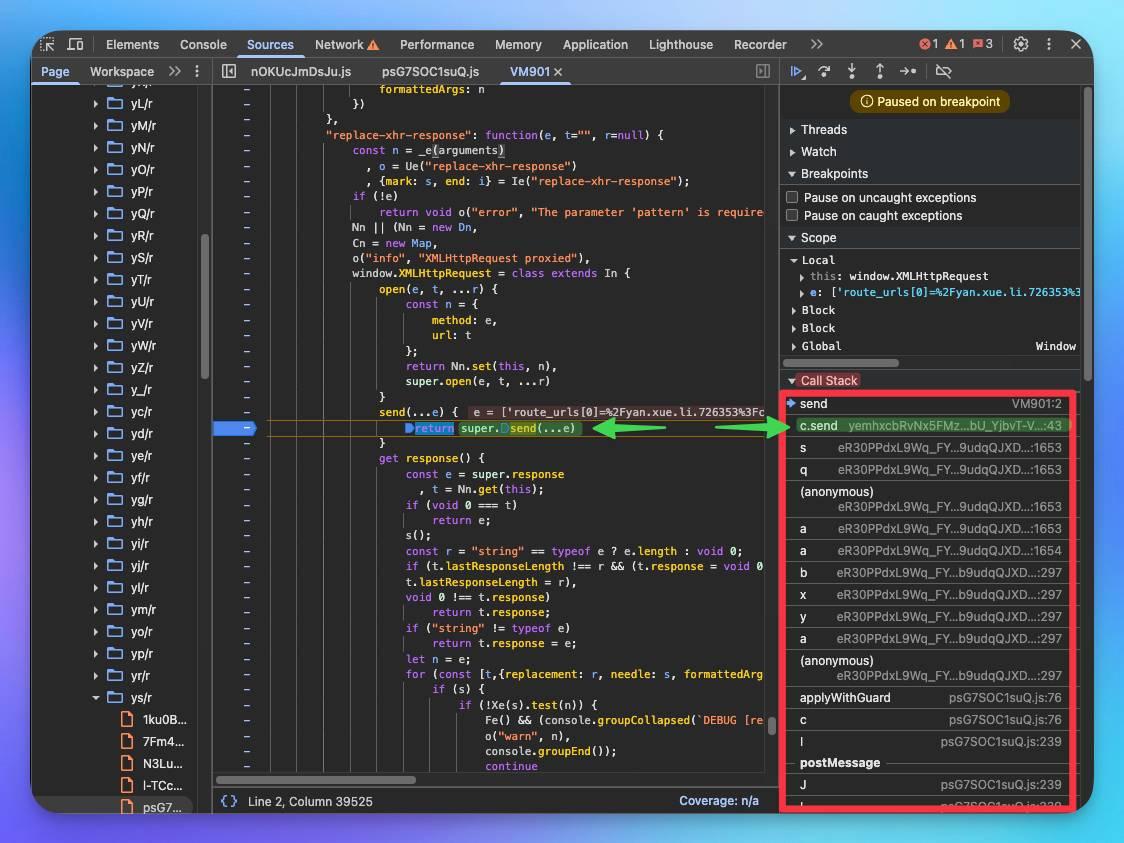The width and height of the screenshot is (1124, 843).
Task: Open the Recorder panel
Action: point(760,44)
